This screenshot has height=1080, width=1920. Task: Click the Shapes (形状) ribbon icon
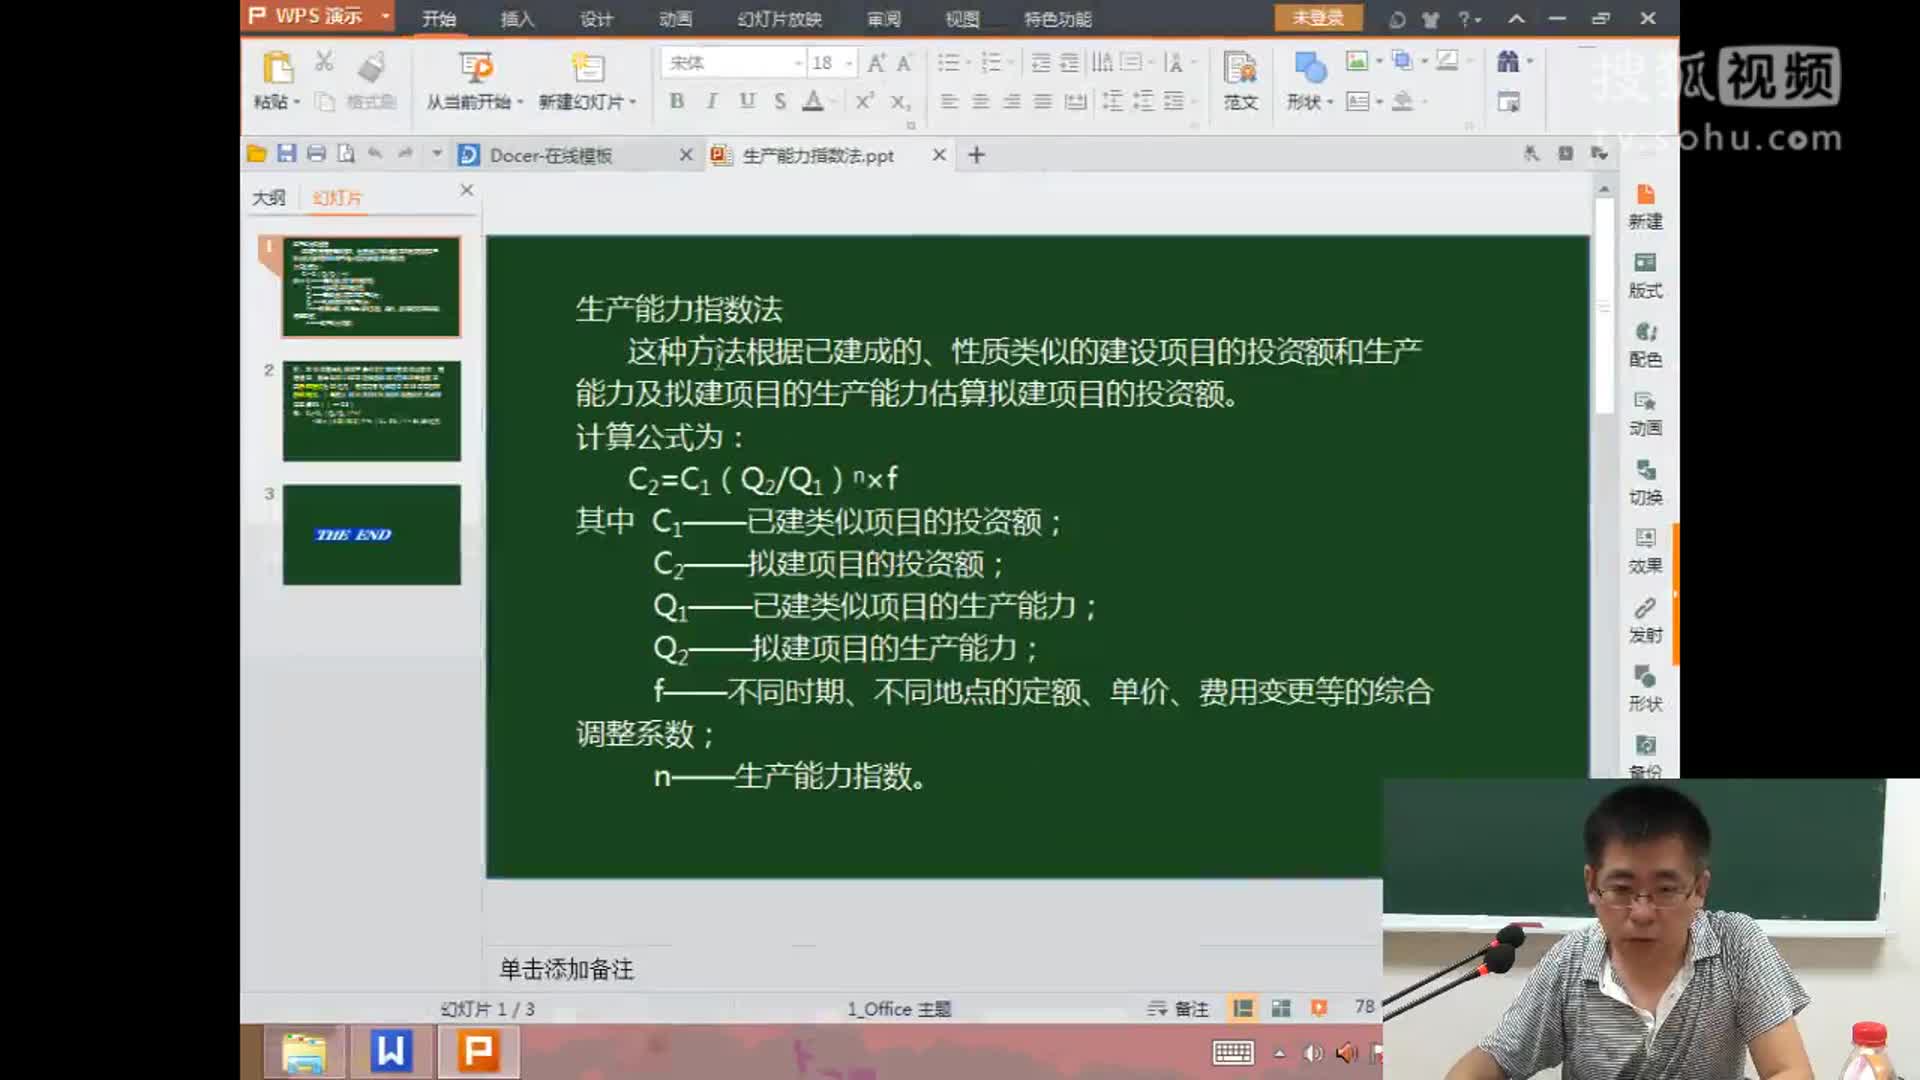(x=1309, y=68)
